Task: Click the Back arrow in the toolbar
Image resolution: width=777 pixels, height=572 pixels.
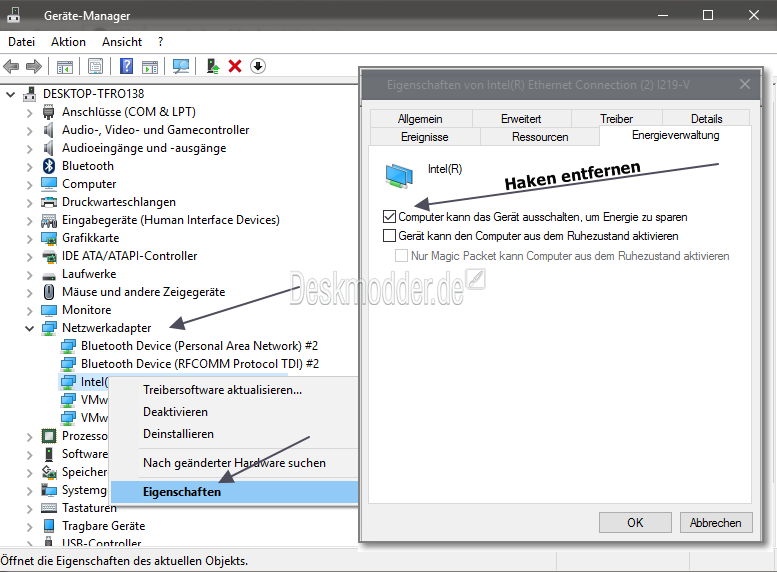Action: tap(11, 66)
